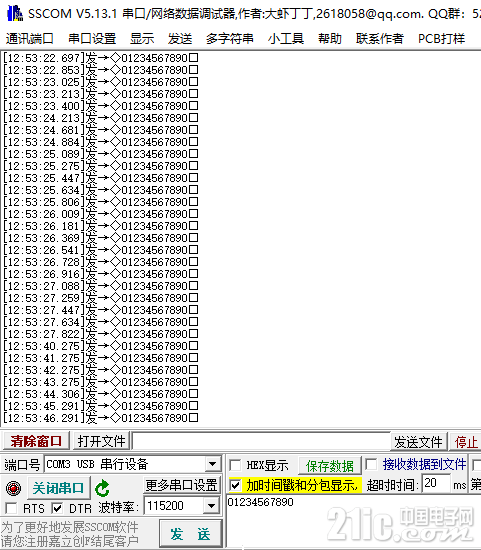Click the 更多串口设置 button

coord(182,485)
